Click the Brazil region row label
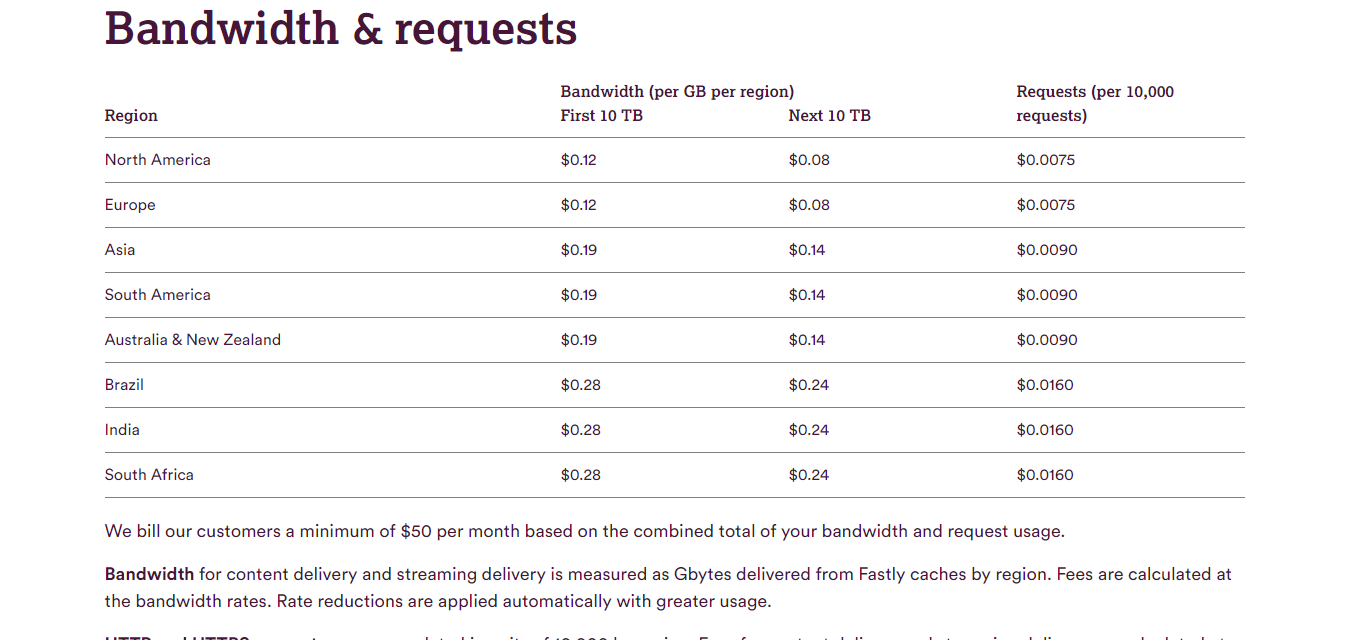Image resolution: width=1349 pixels, height=640 pixels. [x=124, y=385]
